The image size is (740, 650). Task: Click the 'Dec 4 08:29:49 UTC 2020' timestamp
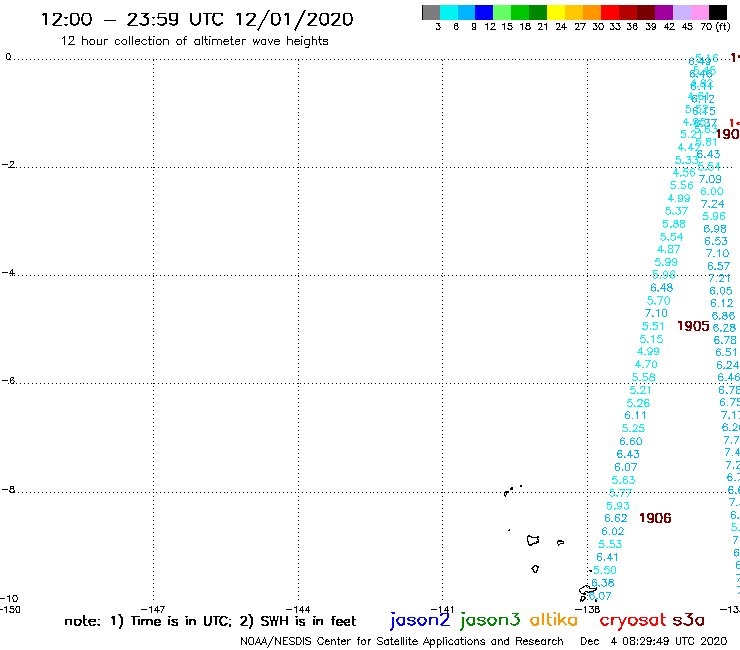click(x=654, y=641)
